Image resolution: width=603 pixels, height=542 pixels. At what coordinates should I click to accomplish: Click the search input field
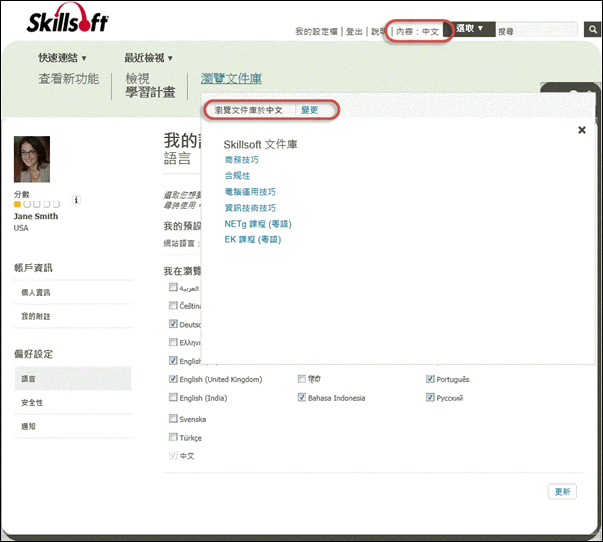pos(537,30)
